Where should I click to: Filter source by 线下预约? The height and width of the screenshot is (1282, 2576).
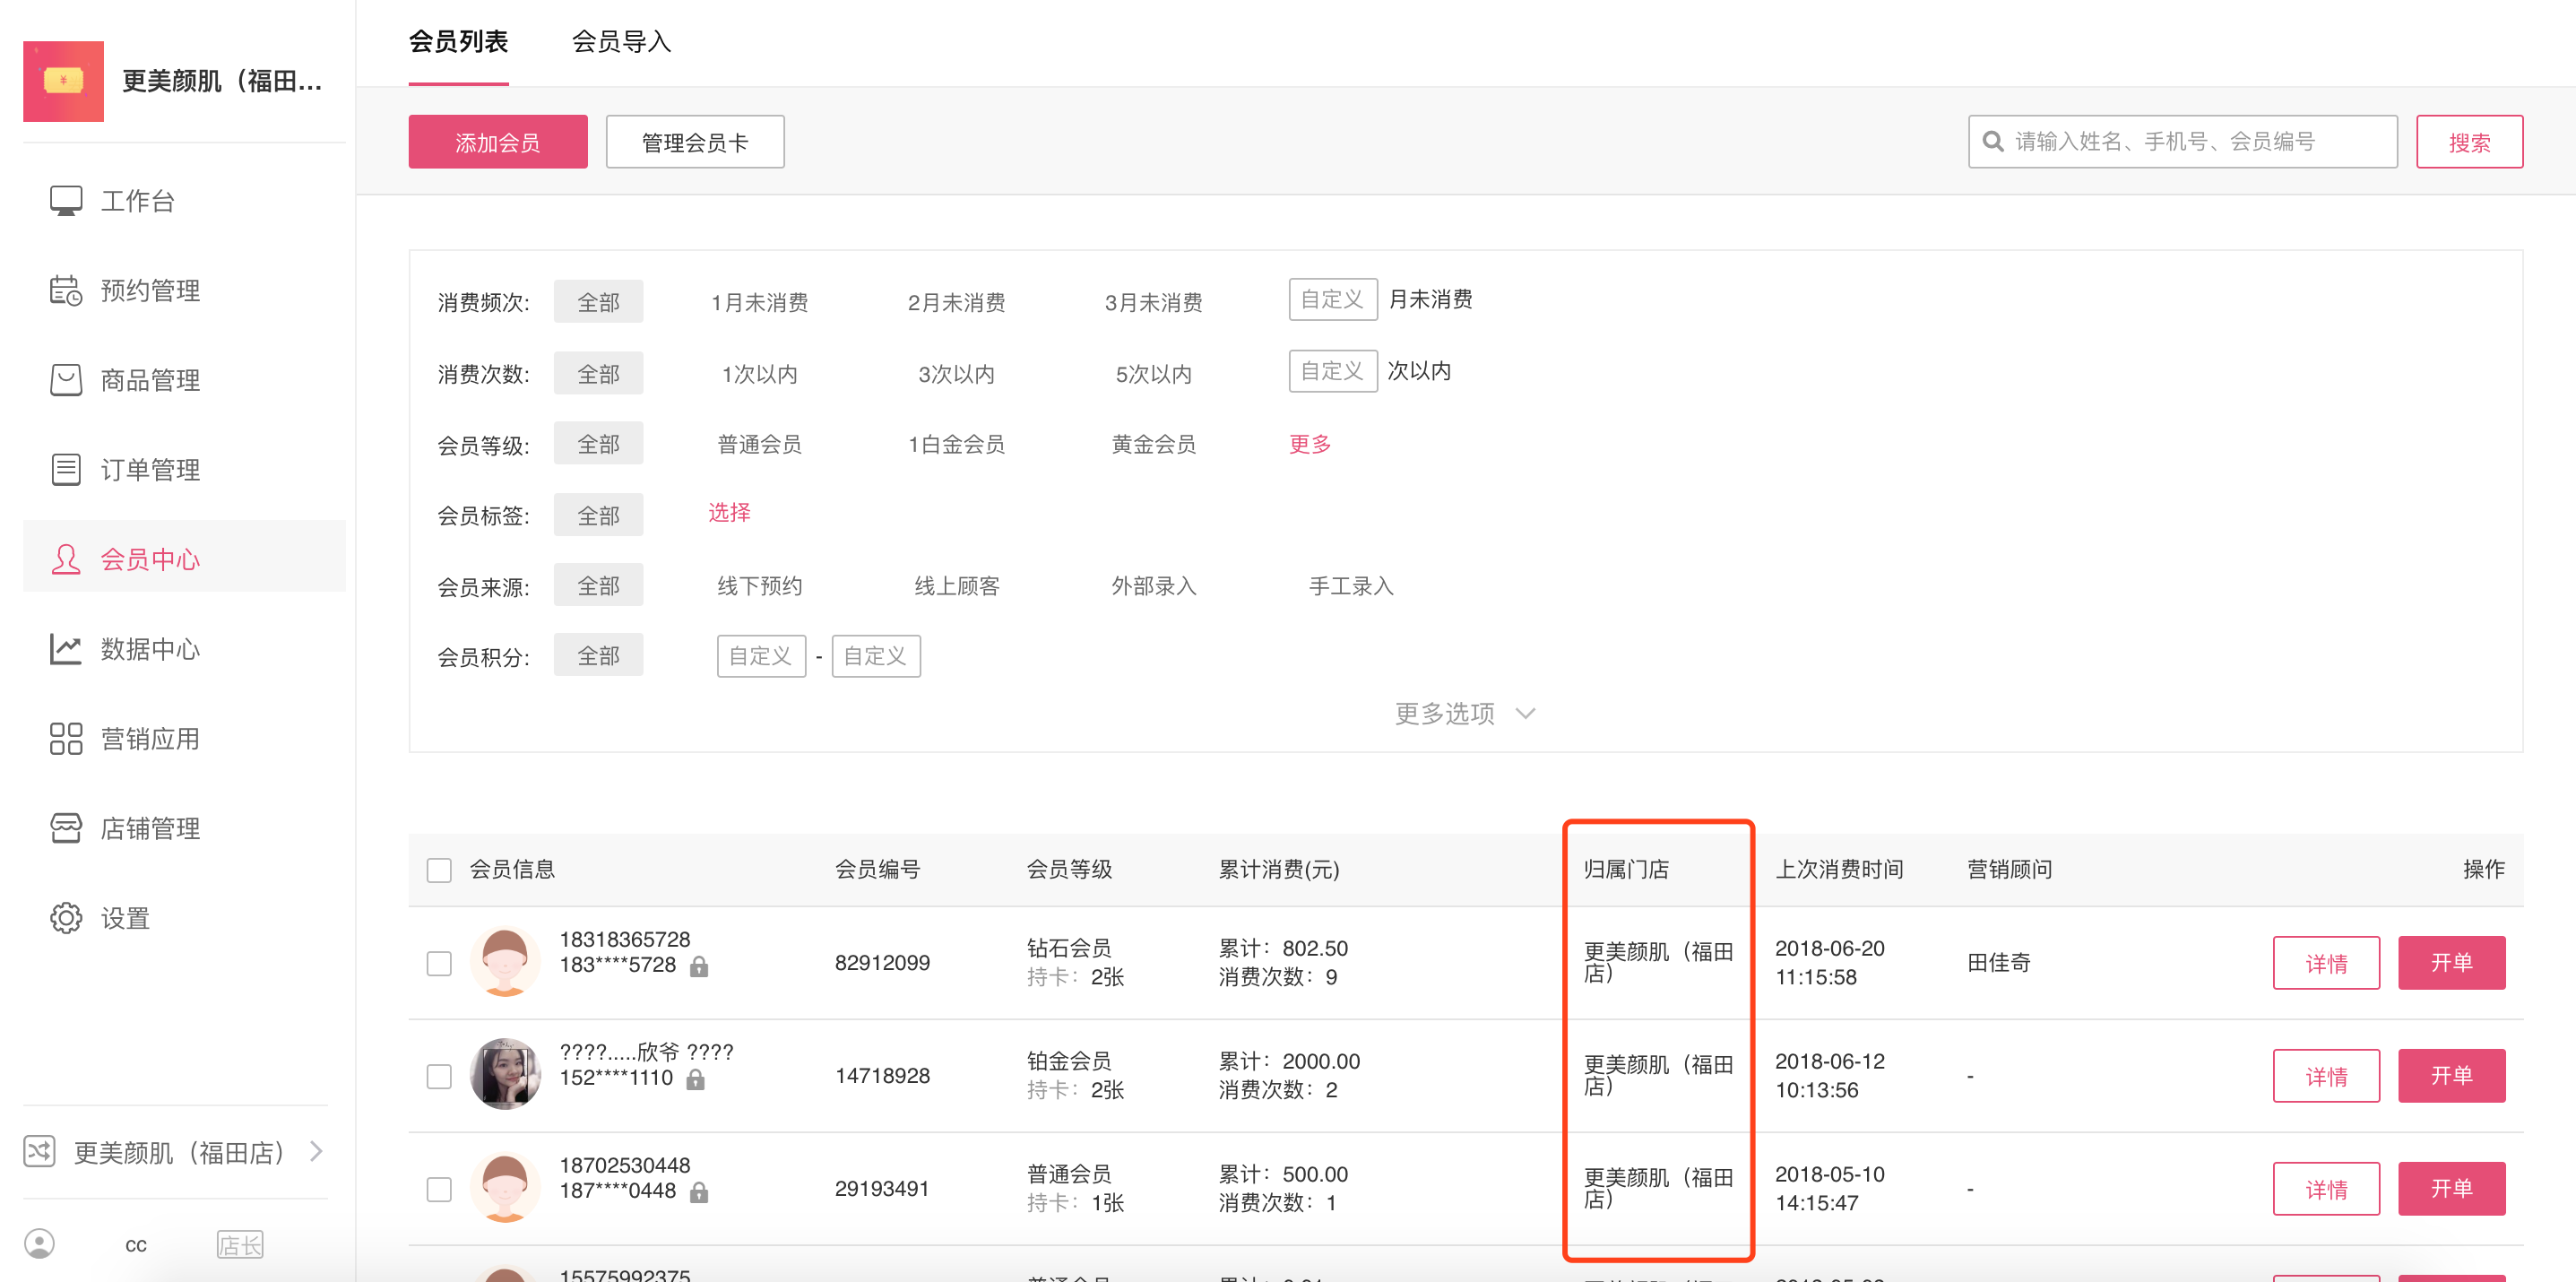(760, 586)
